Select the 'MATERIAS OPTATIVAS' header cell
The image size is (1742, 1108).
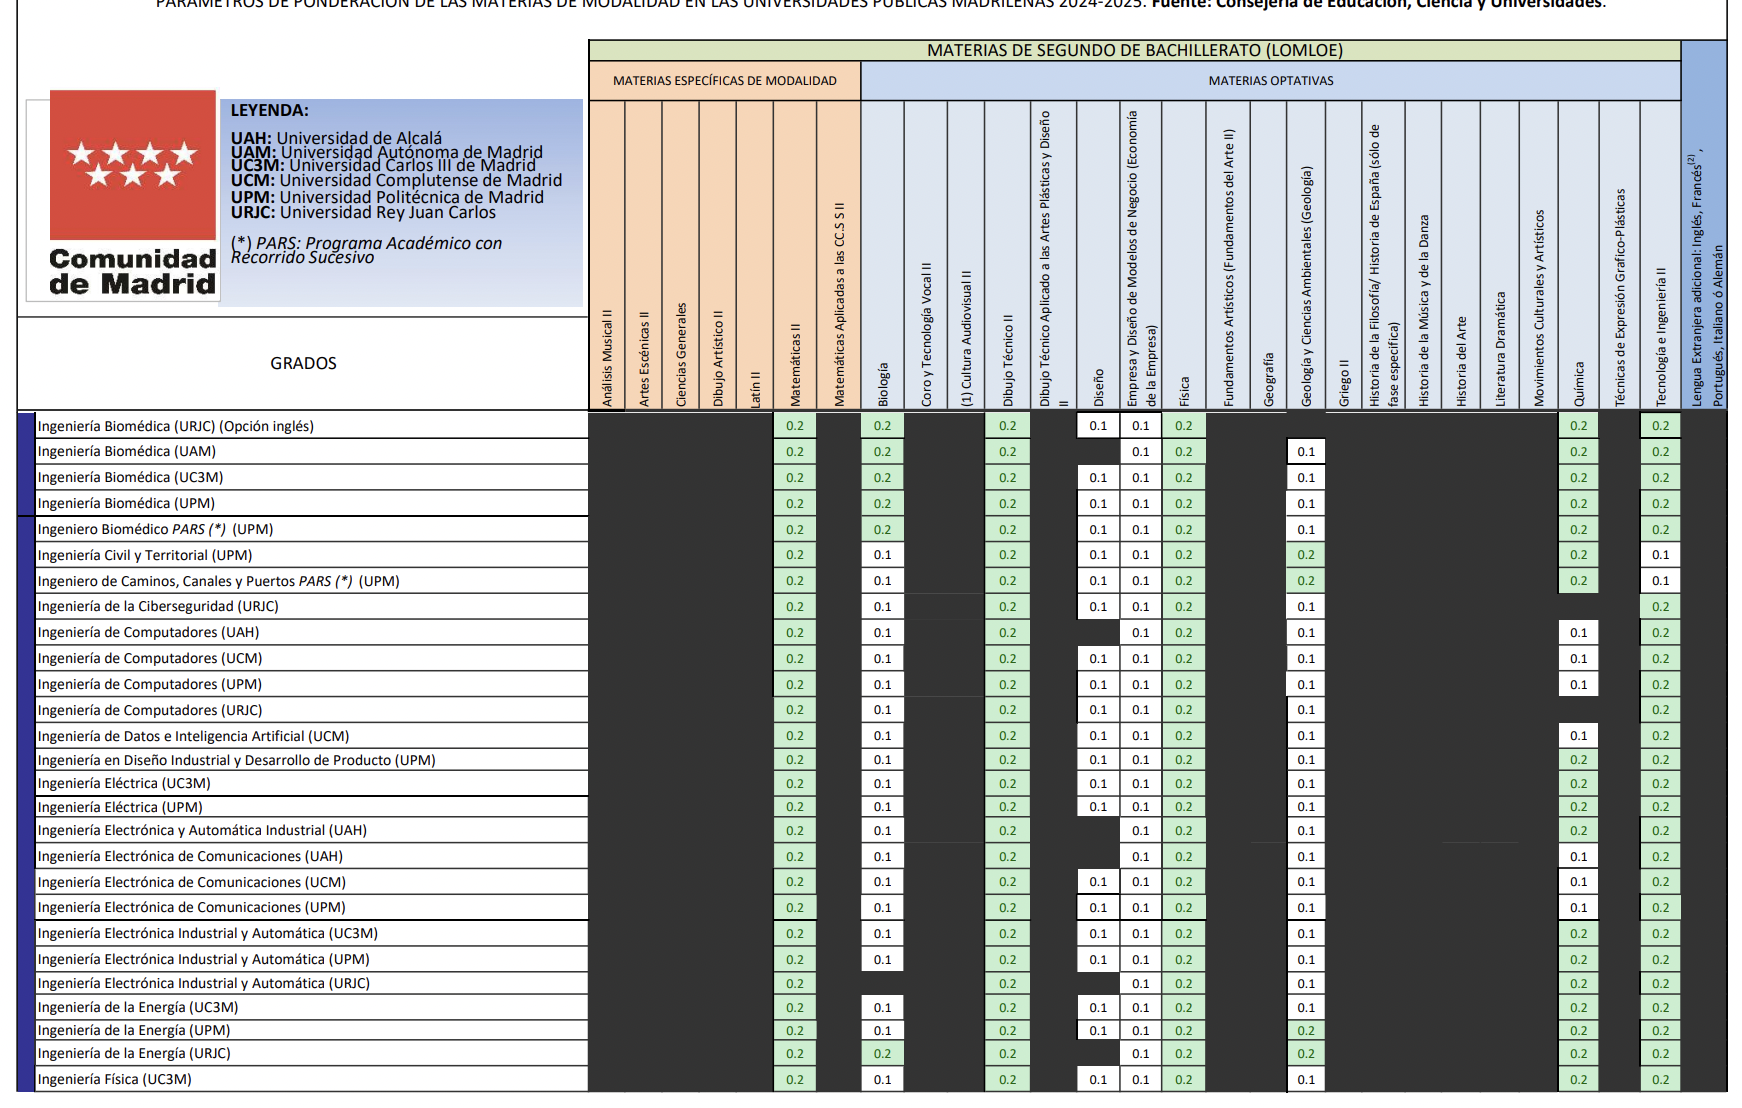click(x=1271, y=81)
